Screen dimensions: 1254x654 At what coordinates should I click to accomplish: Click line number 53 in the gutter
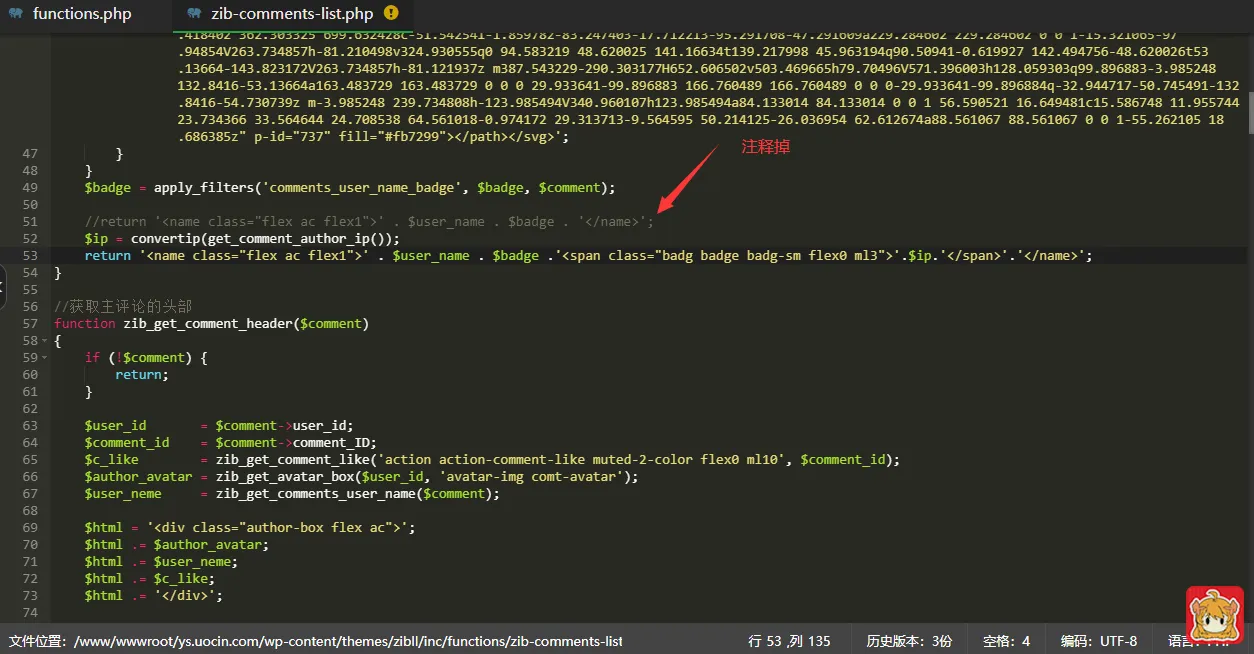(x=29, y=256)
